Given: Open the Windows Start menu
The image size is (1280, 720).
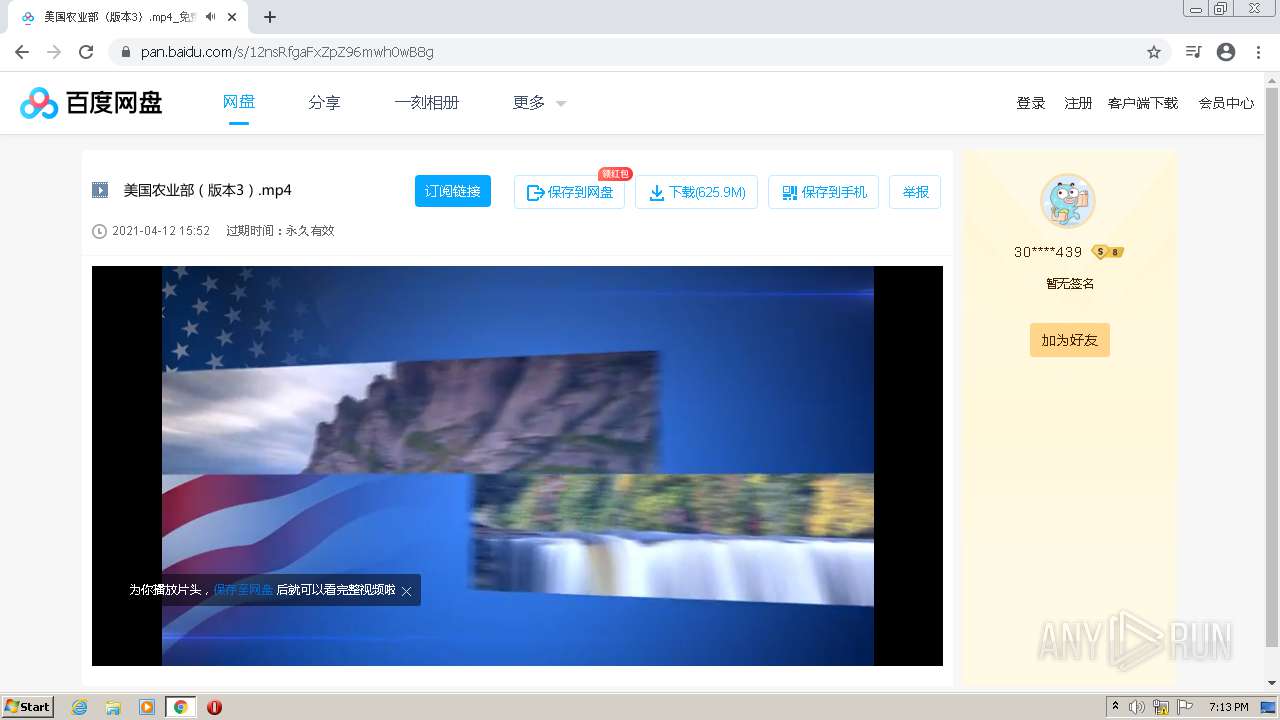Looking at the screenshot, I should (28, 707).
